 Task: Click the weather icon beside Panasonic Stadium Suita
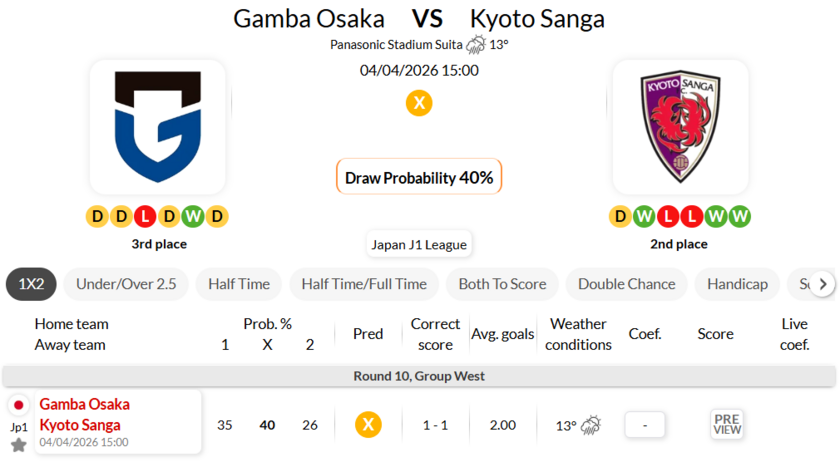tap(476, 44)
